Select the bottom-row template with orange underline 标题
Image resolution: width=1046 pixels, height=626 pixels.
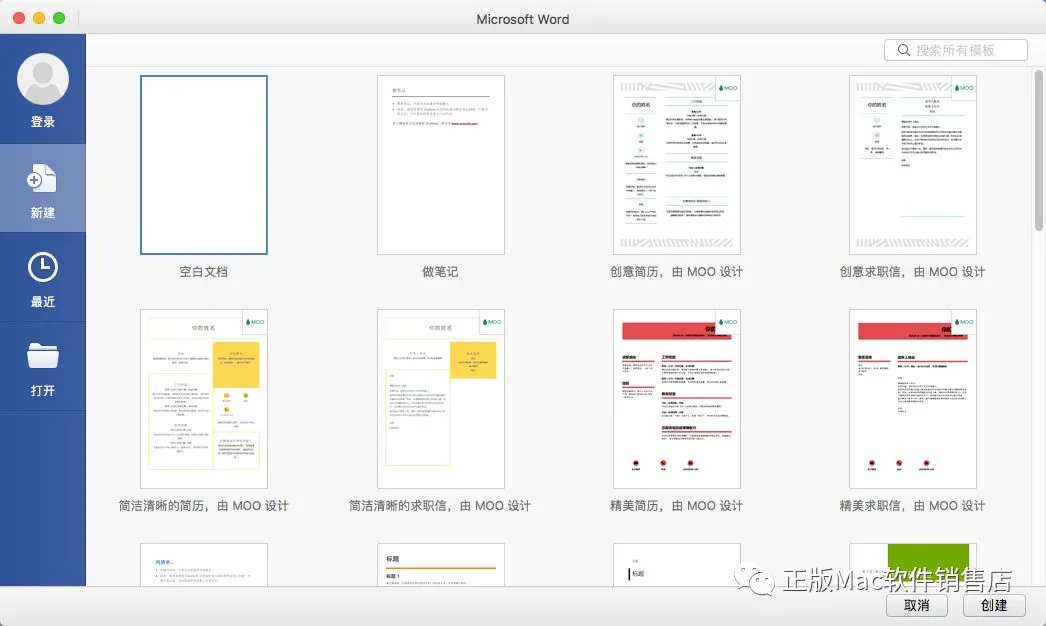tap(440, 565)
